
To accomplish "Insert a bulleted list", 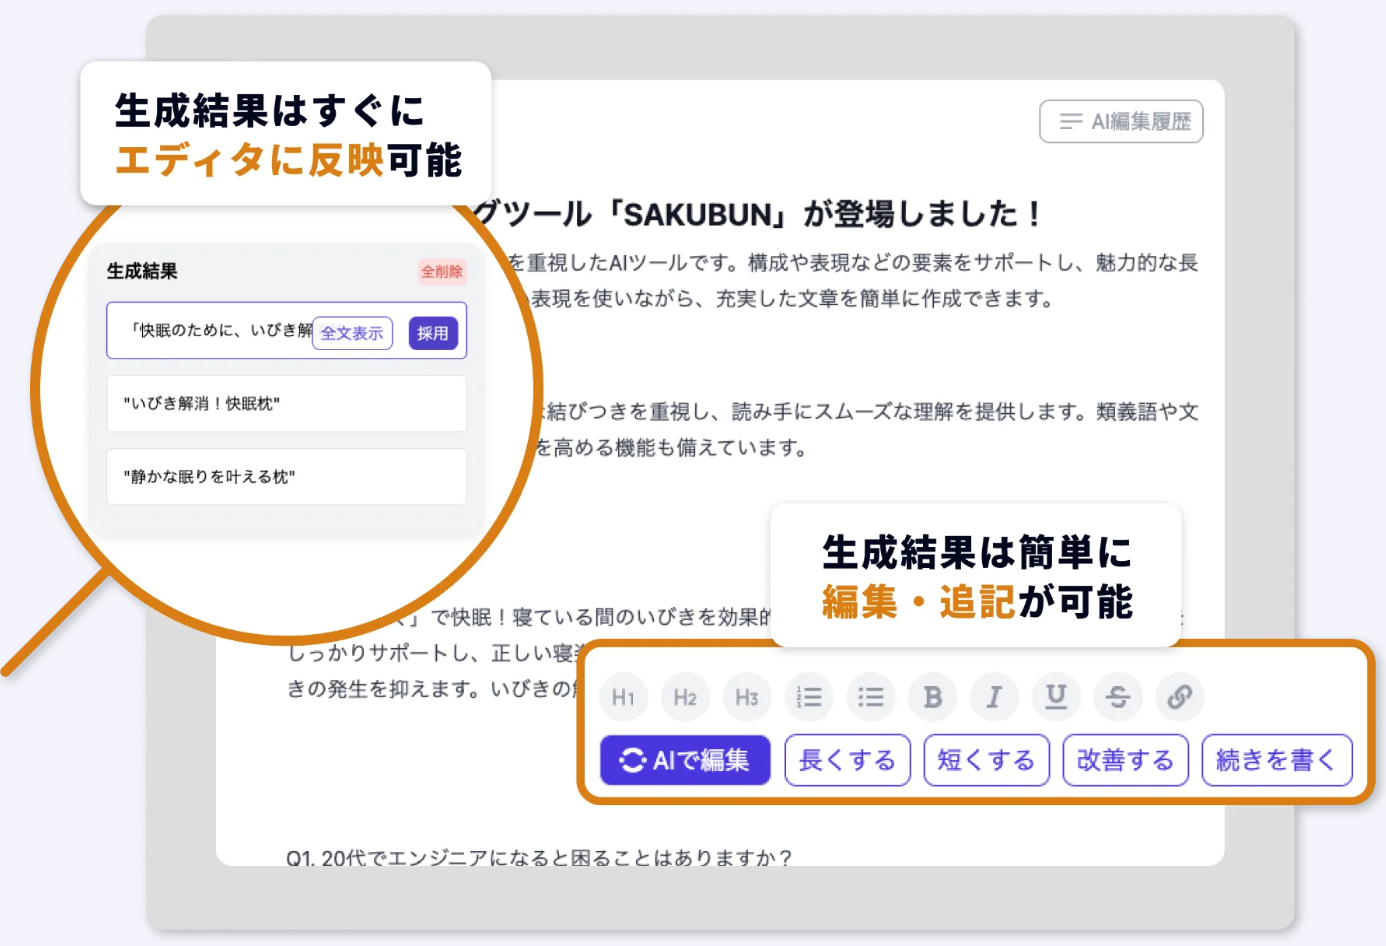I will (x=871, y=697).
